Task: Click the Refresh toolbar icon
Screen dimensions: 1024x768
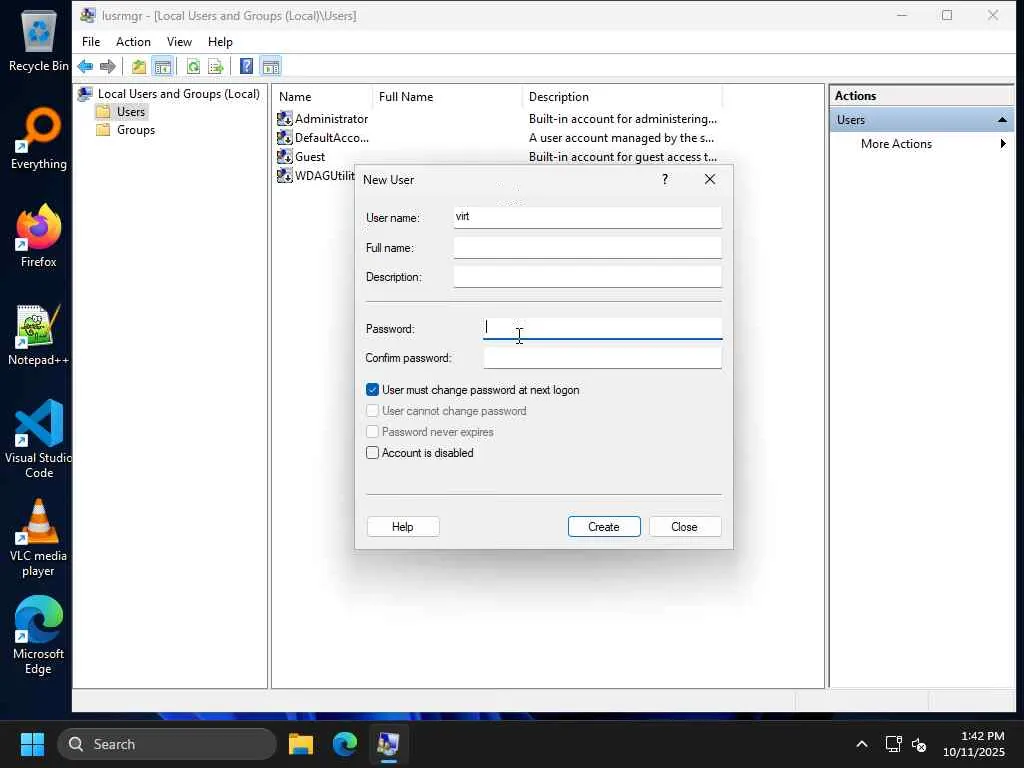Action: click(x=193, y=66)
